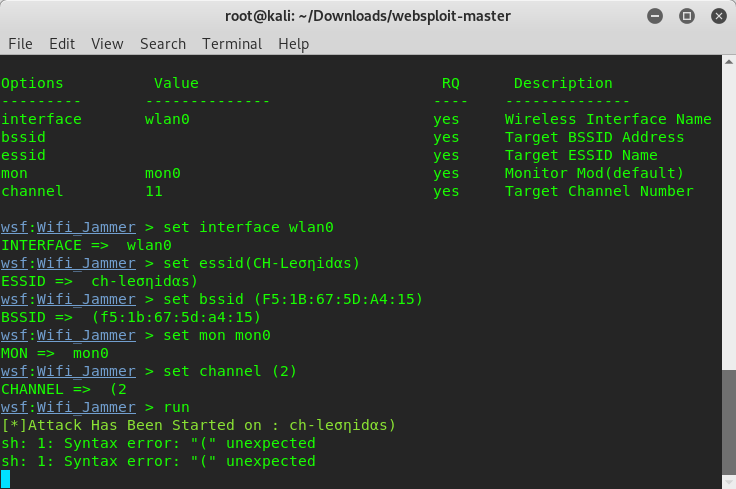Close the terminal window
The width and height of the screenshot is (736, 489).
(x=719, y=16)
